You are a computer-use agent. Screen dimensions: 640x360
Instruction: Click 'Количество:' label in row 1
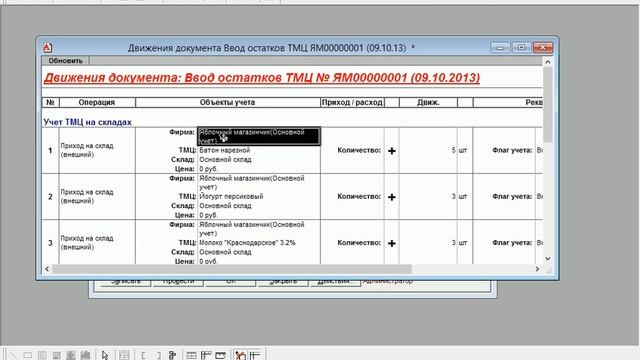tap(359, 150)
